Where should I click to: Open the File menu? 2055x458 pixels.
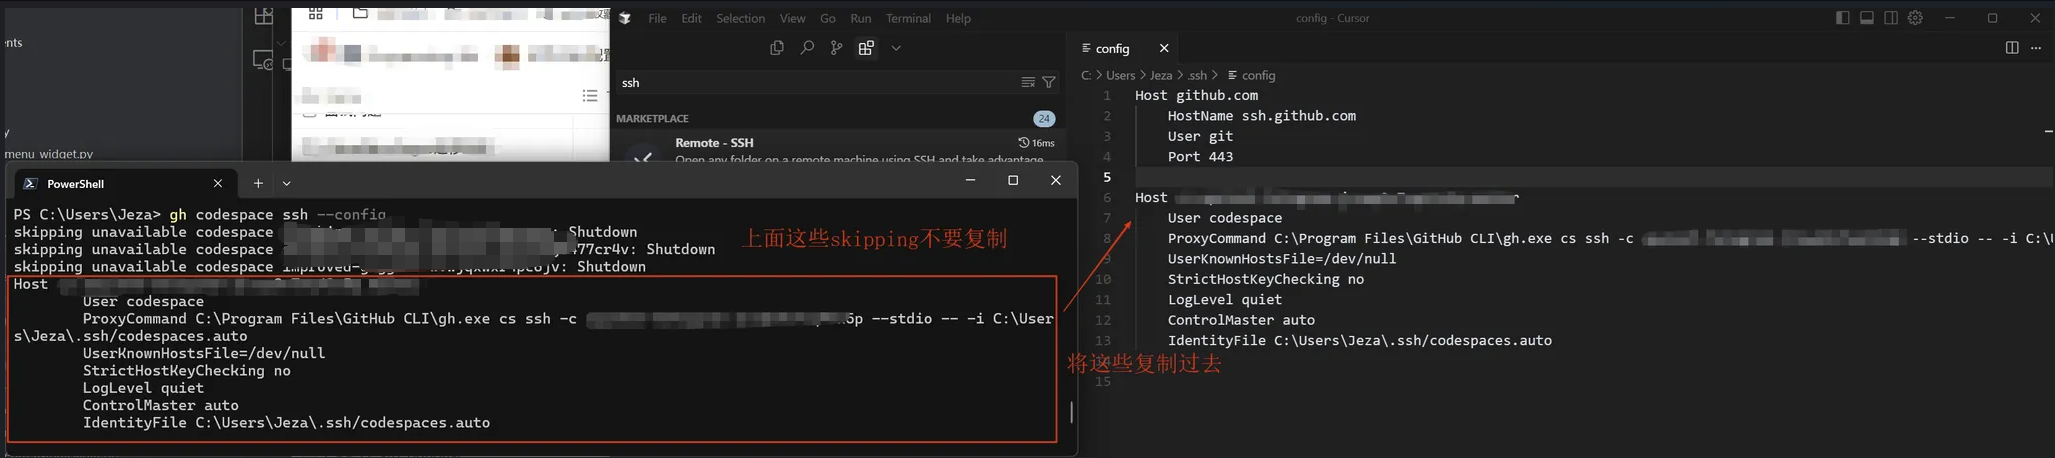point(657,18)
